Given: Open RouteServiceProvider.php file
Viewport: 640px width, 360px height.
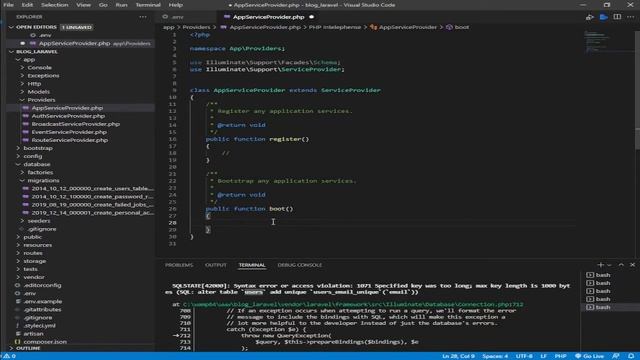Looking at the screenshot, I should point(70,140).
